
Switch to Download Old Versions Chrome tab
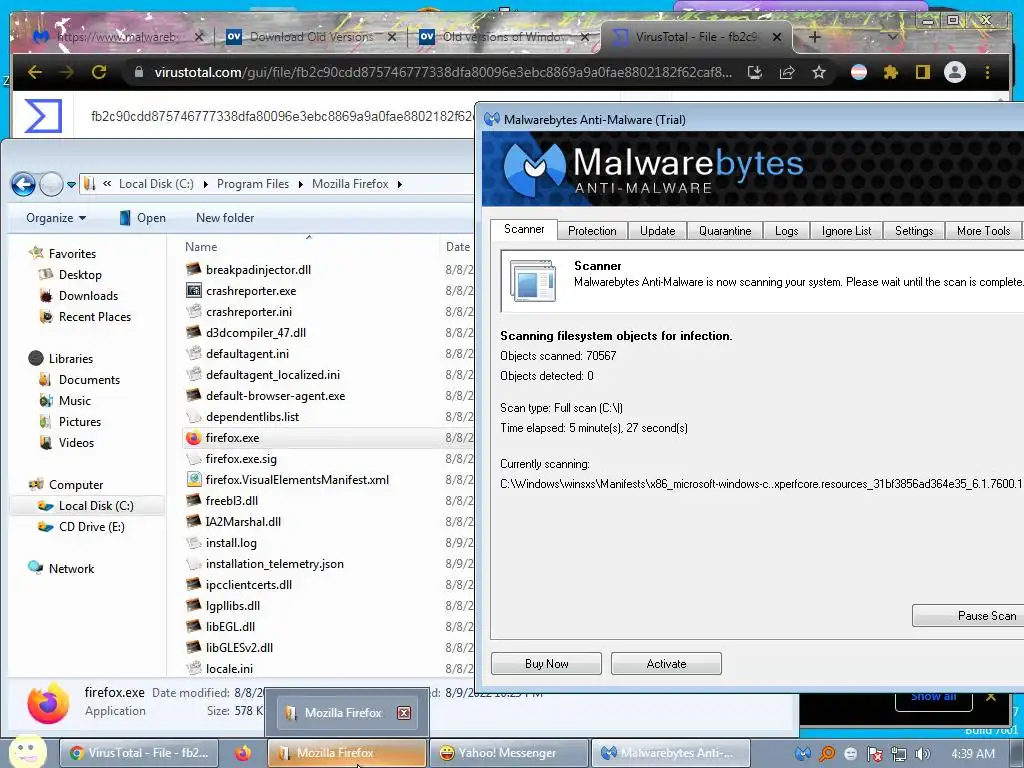click(x=311, y=37)
